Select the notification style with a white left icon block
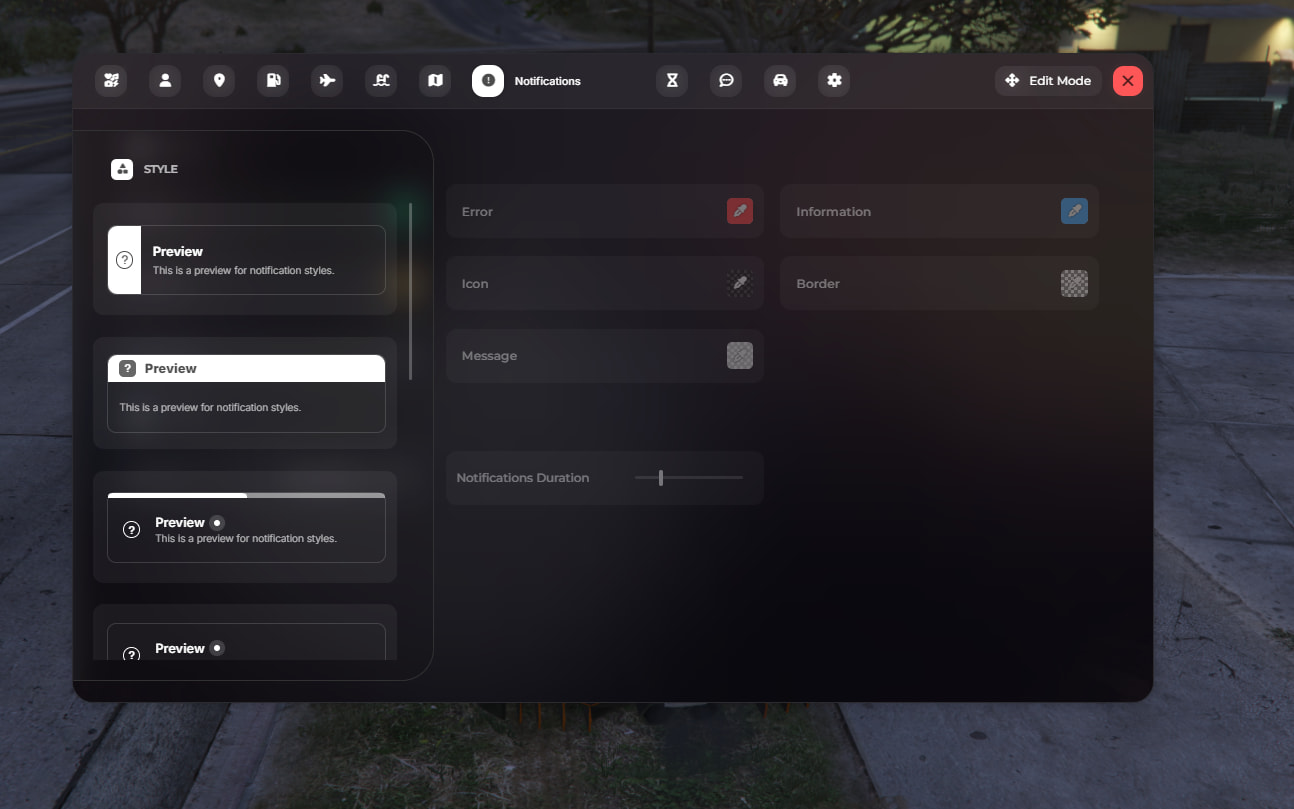Viewport: 1294px width, 809px height. click(246, 260)
